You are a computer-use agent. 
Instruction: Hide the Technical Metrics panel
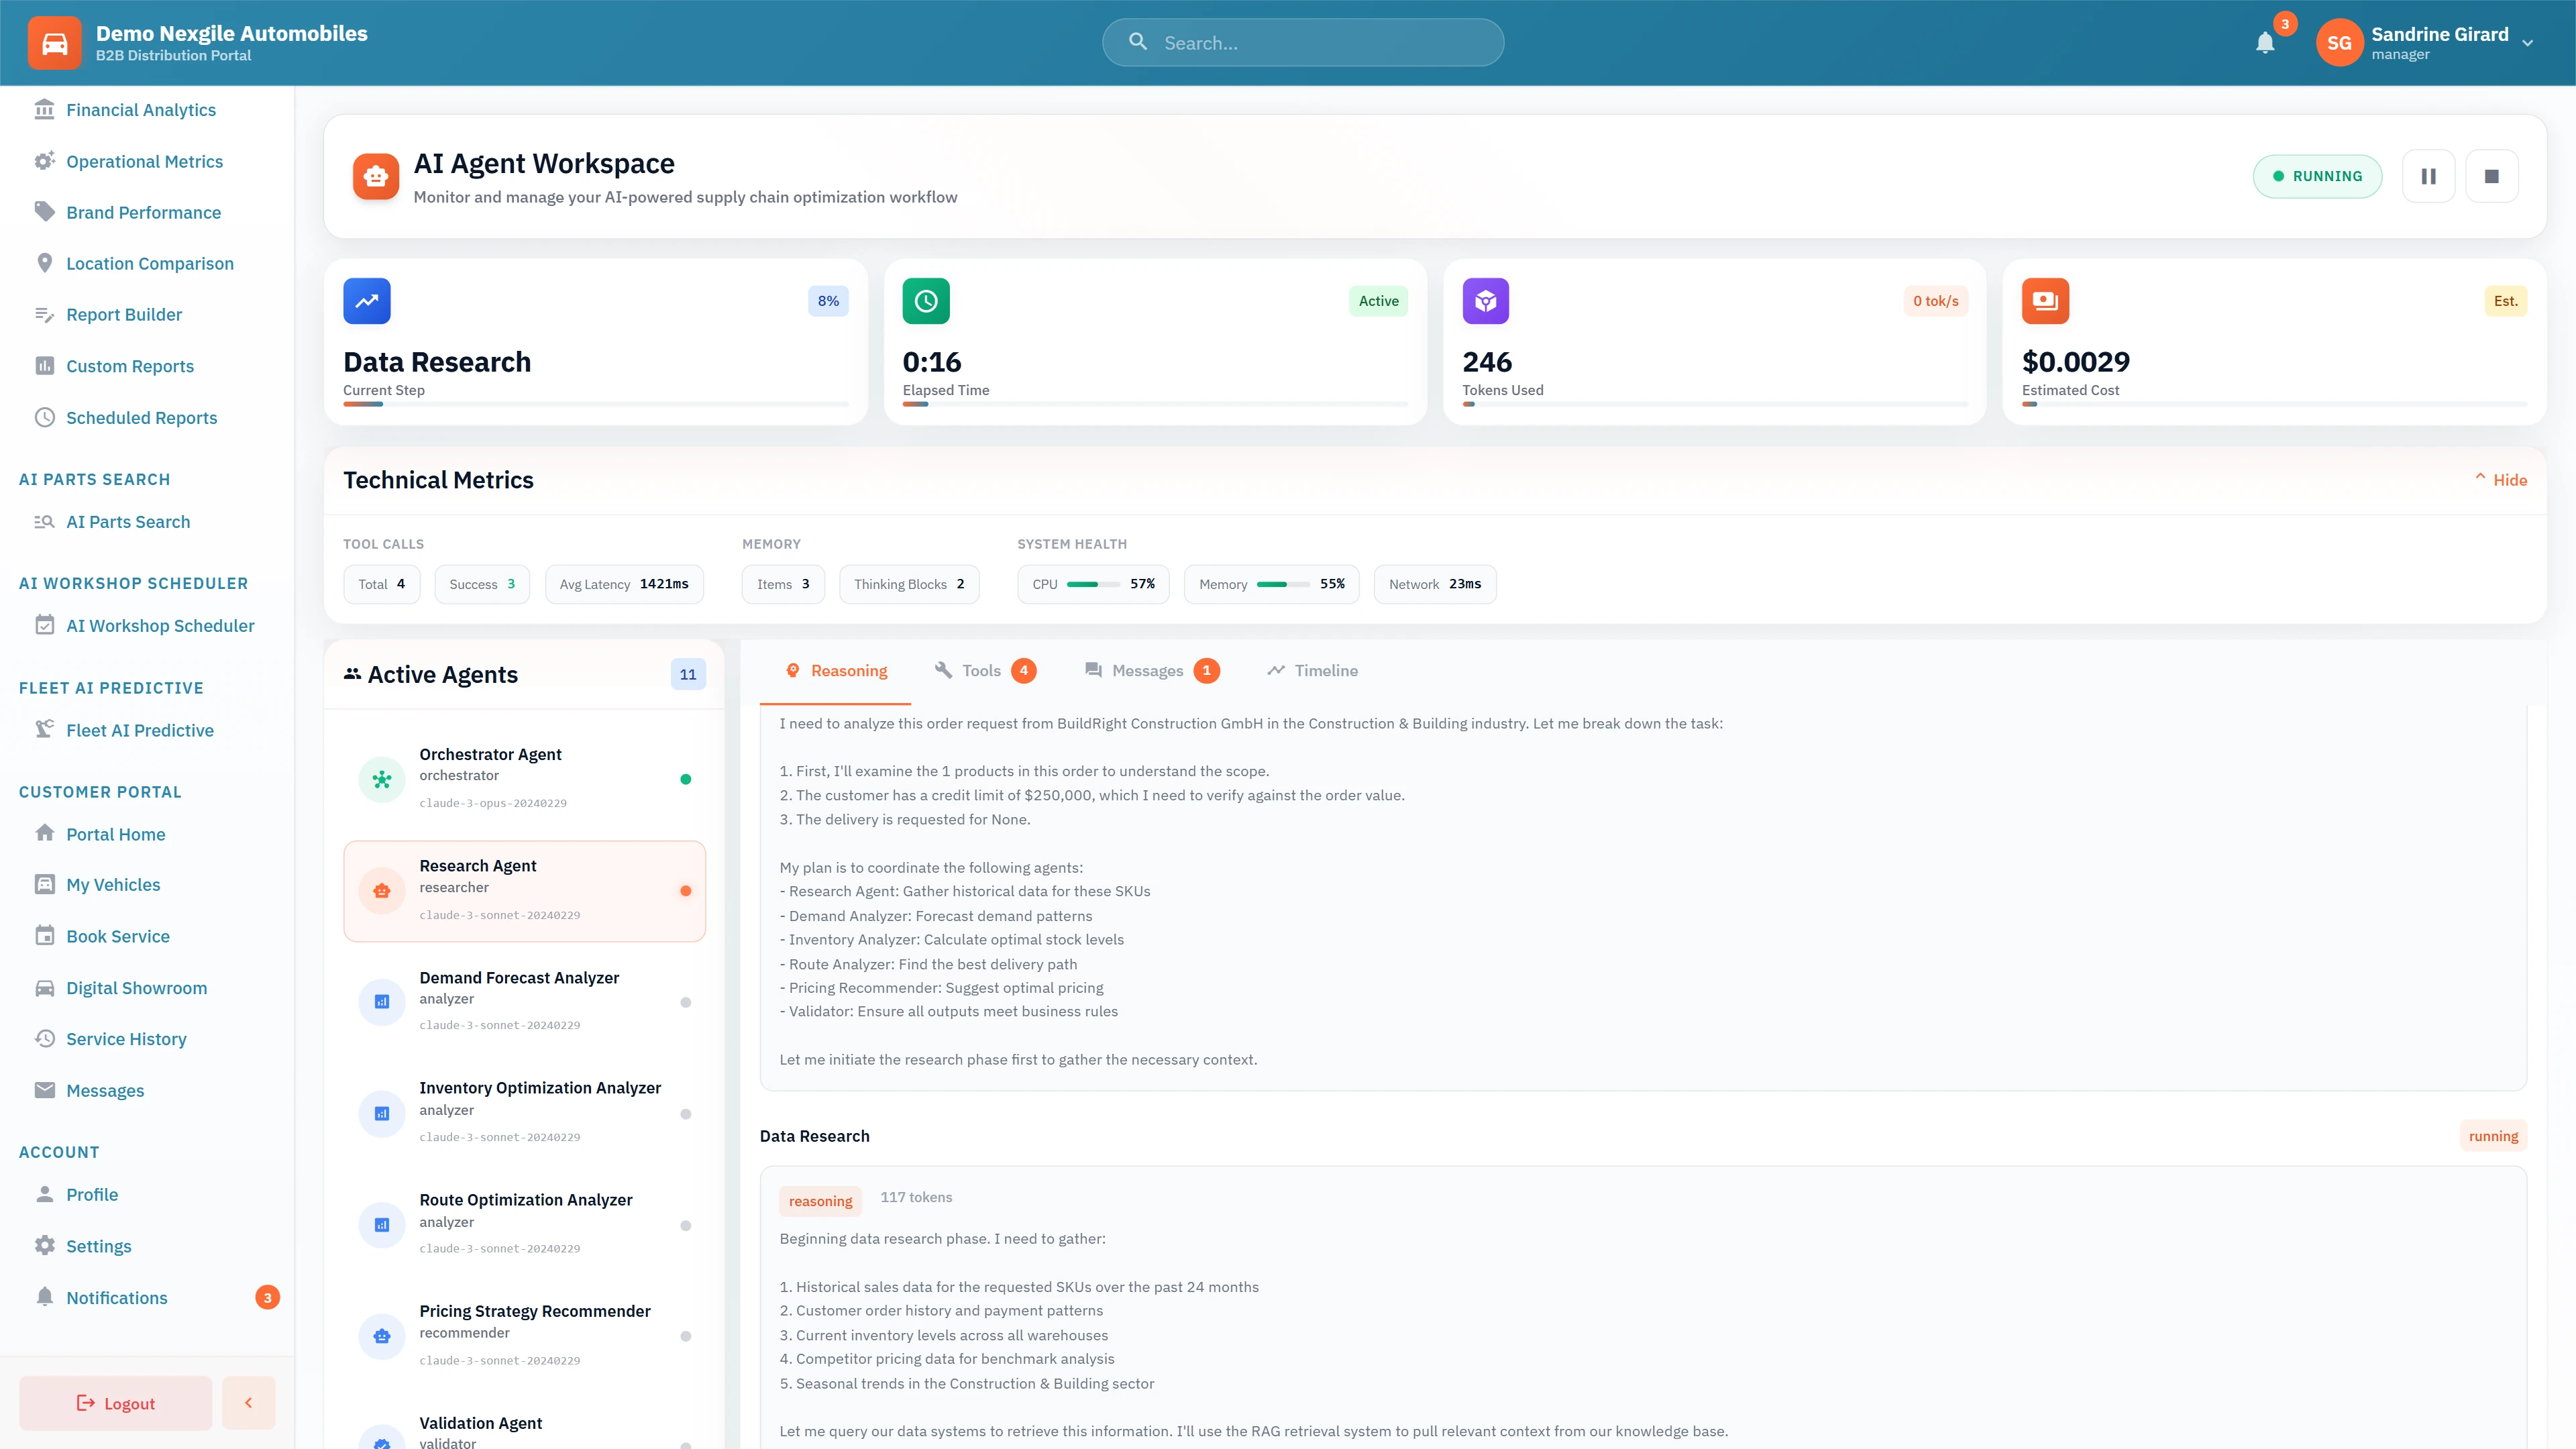[2499, 480]
